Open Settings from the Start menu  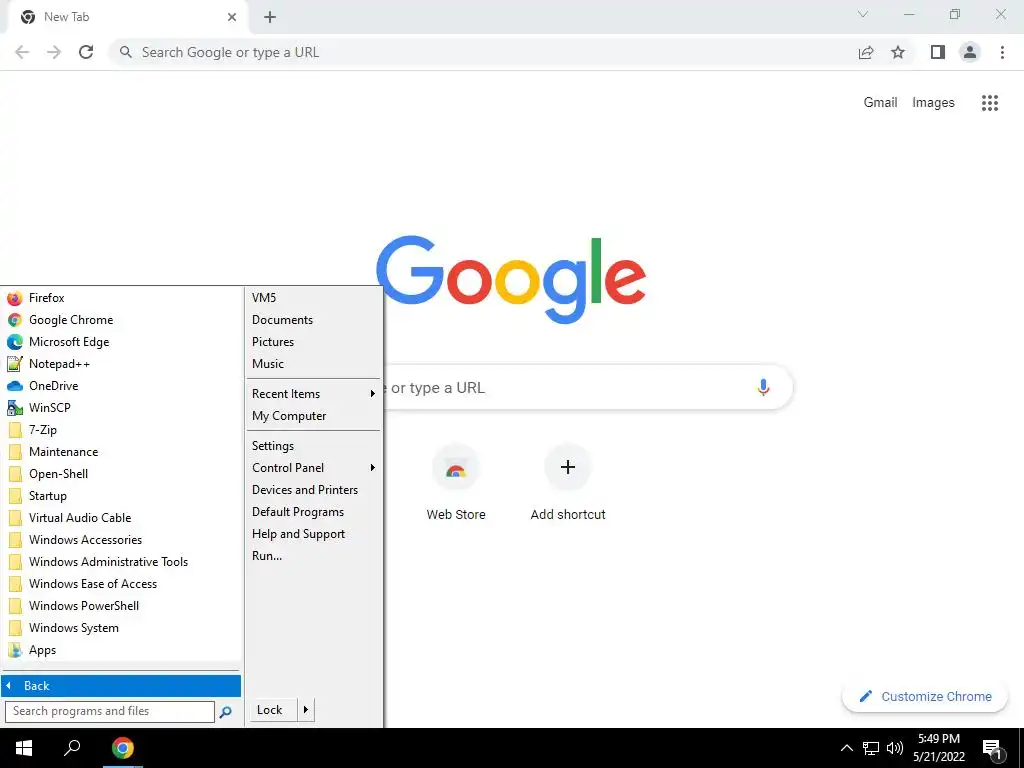click(313, 446)
